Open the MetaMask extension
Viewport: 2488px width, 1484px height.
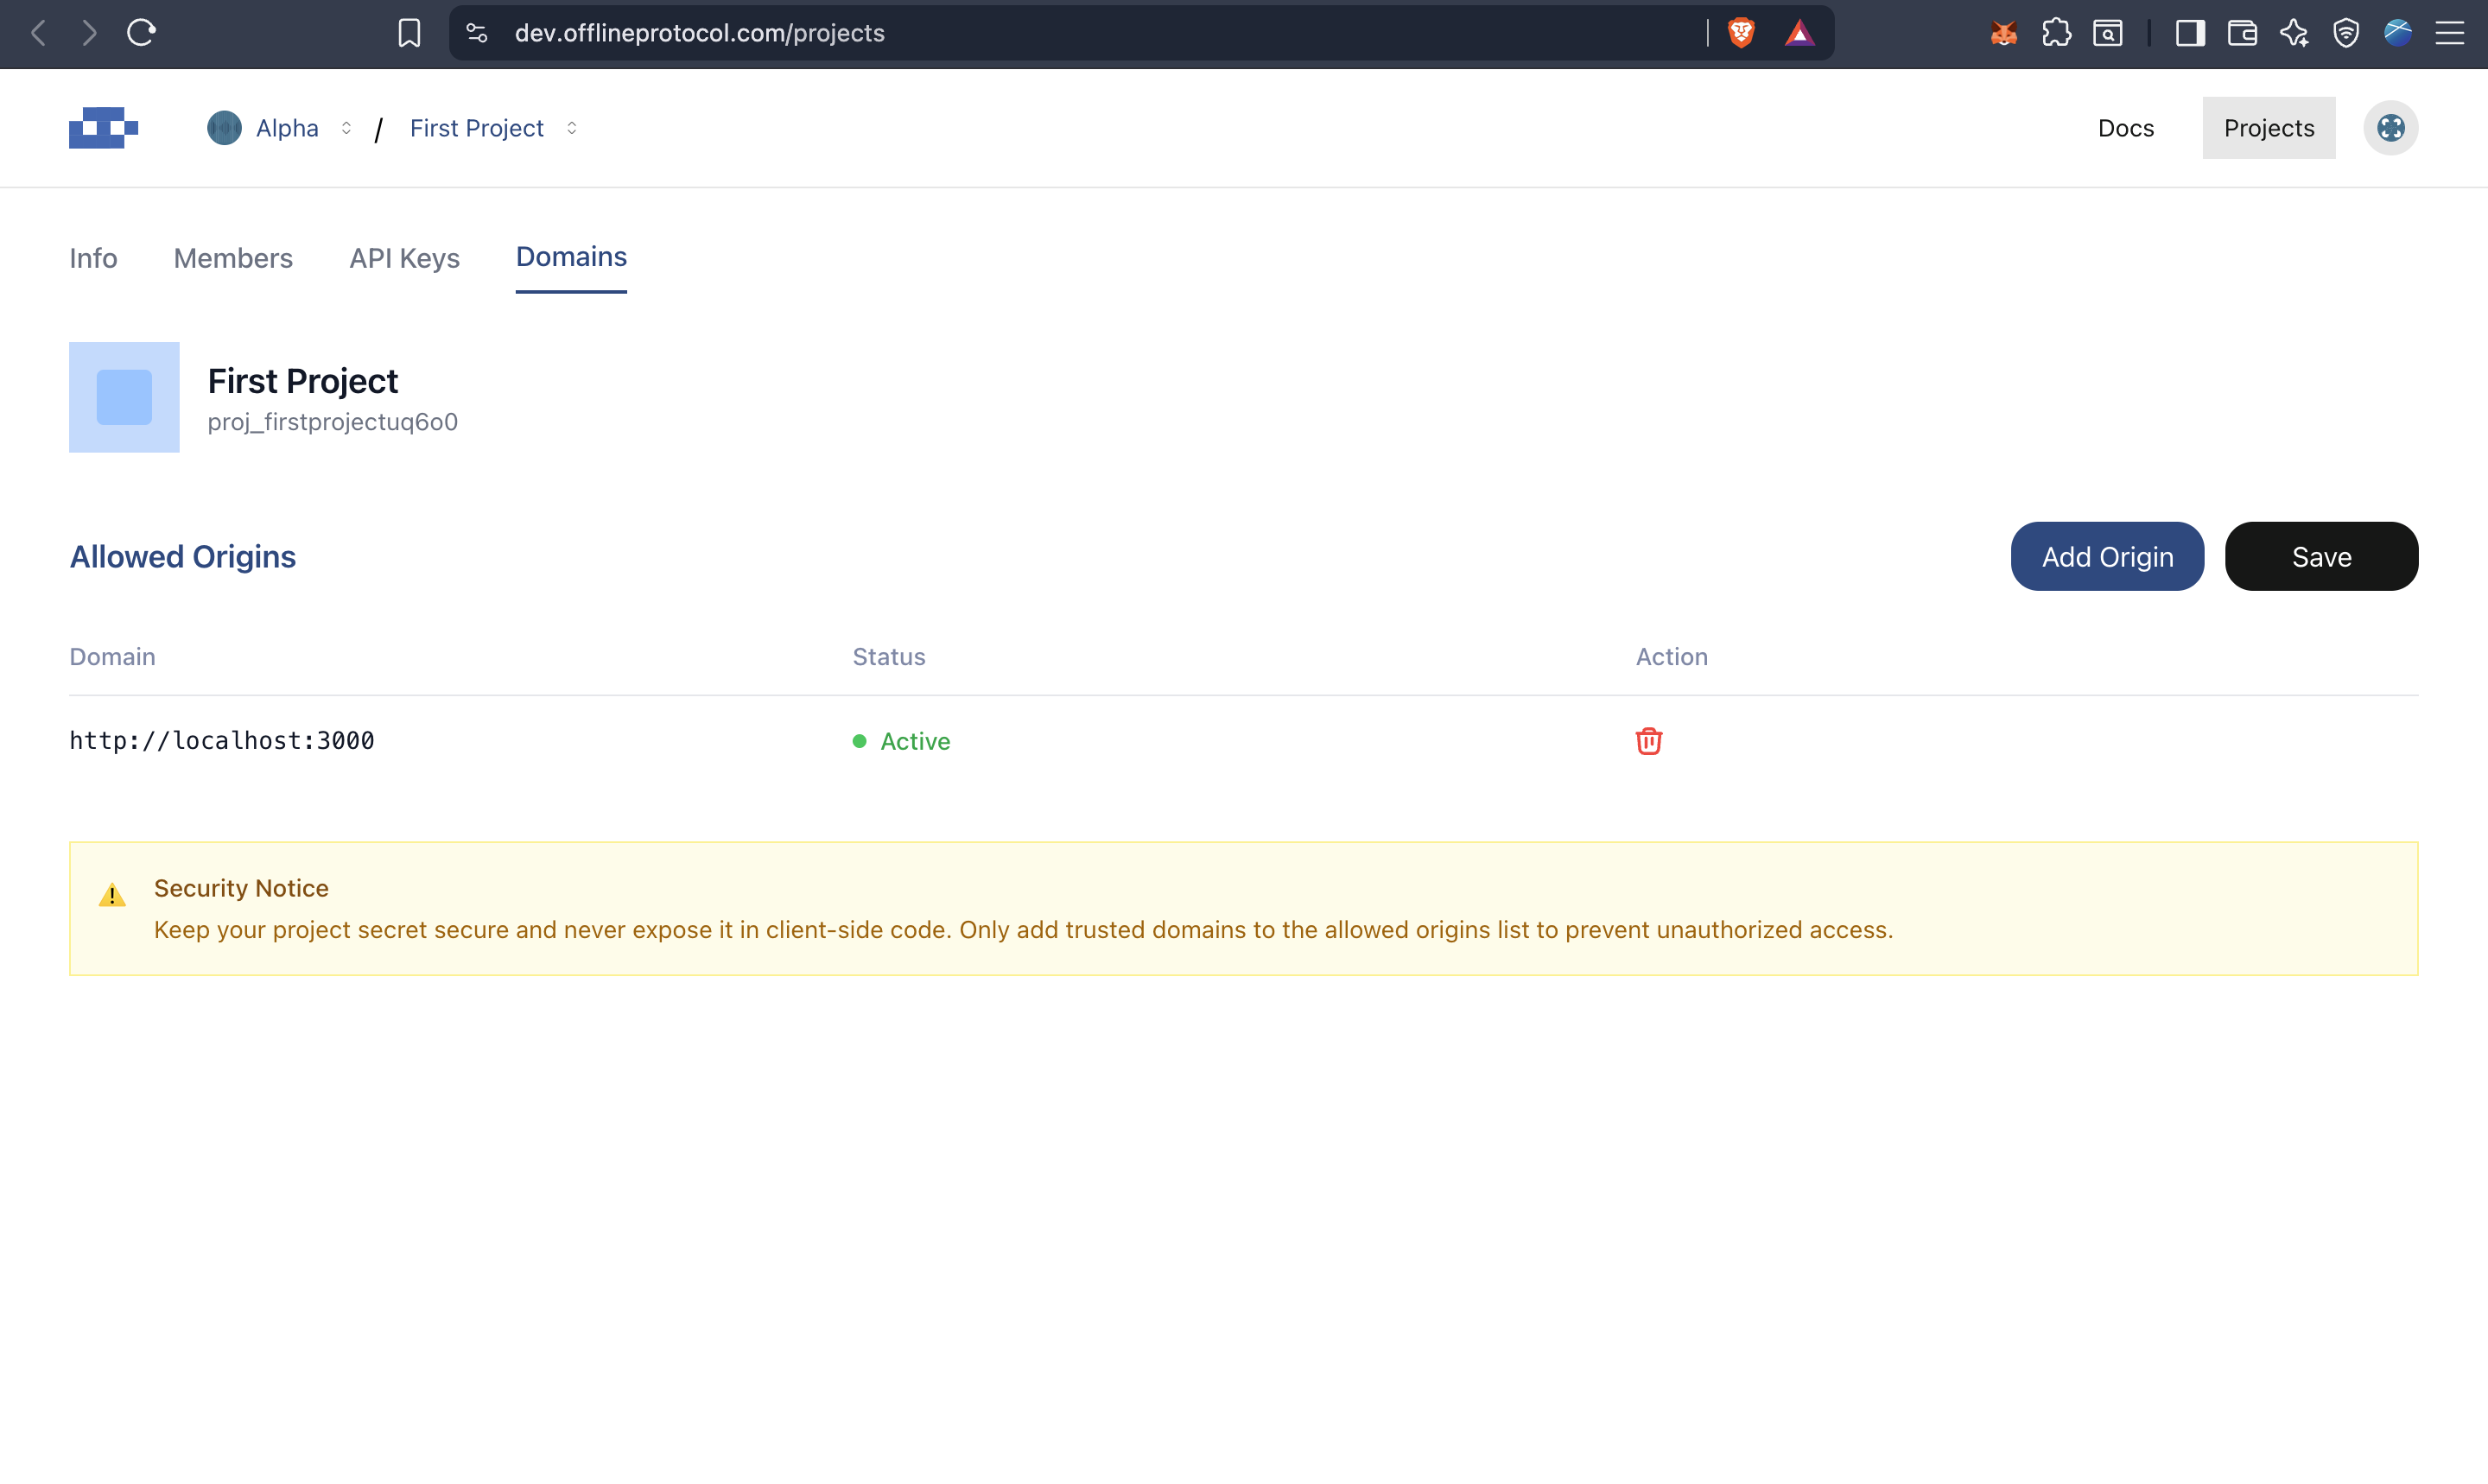(x=2003, y=33)
